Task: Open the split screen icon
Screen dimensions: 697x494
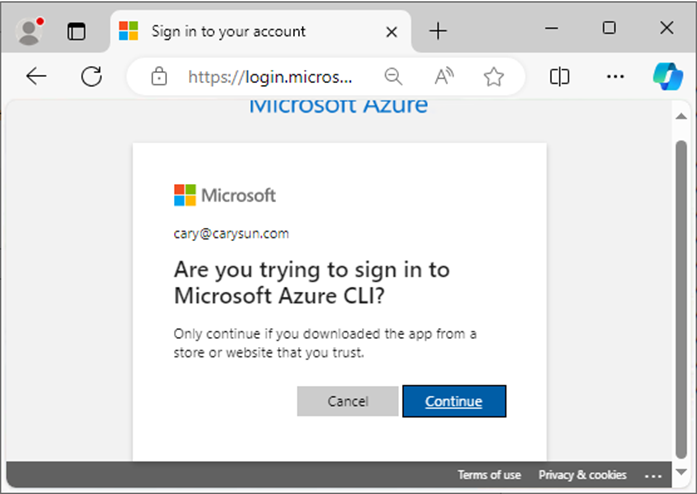Action: (x=559, y=76)
